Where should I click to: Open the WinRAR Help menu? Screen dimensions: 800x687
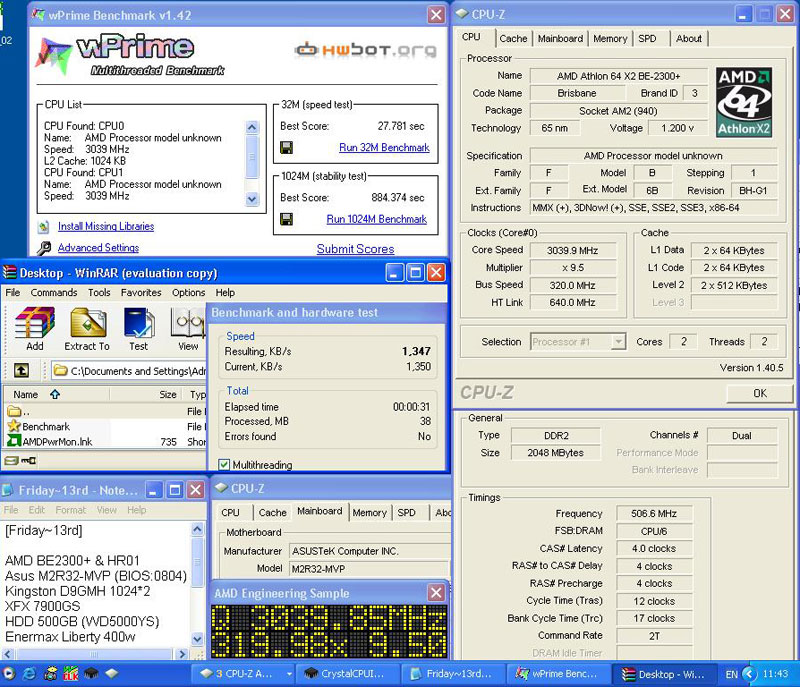click(225, 293)
